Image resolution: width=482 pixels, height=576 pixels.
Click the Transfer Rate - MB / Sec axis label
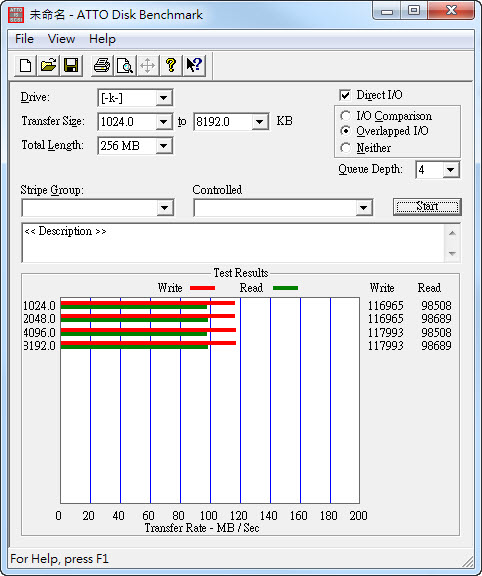[x=202, y=528]
